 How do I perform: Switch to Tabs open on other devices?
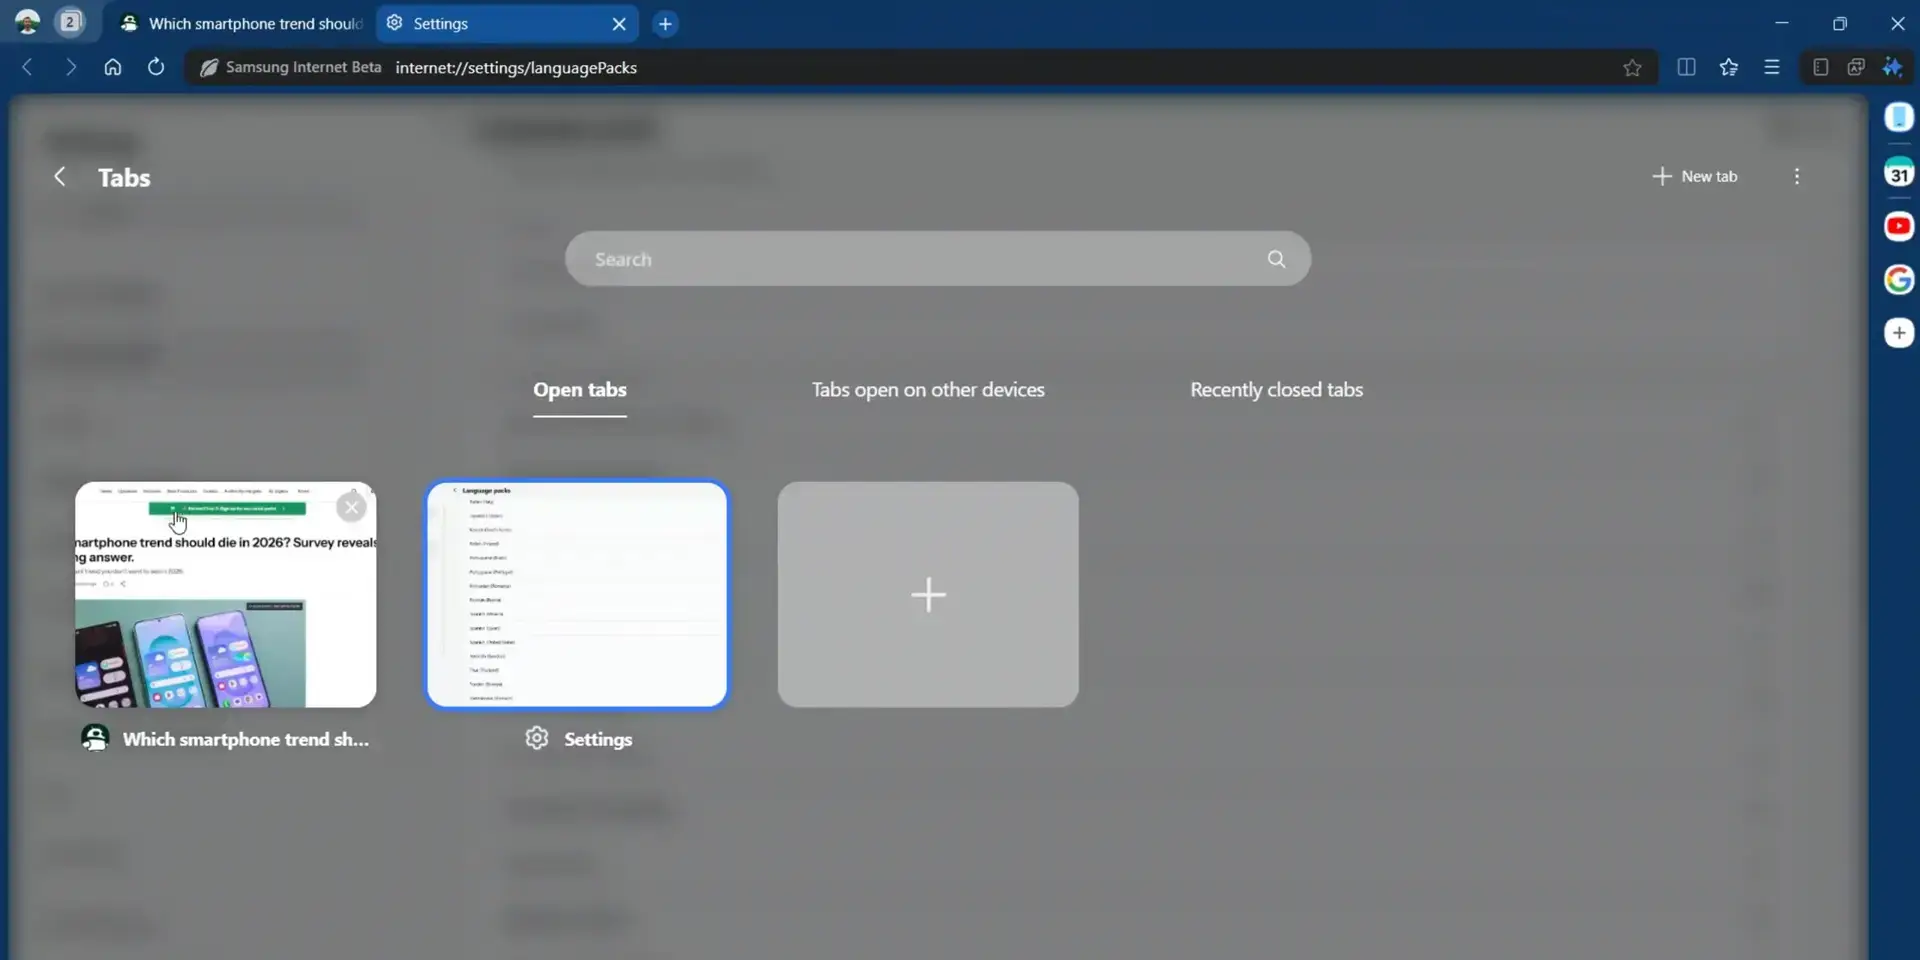tap(928, 390)
